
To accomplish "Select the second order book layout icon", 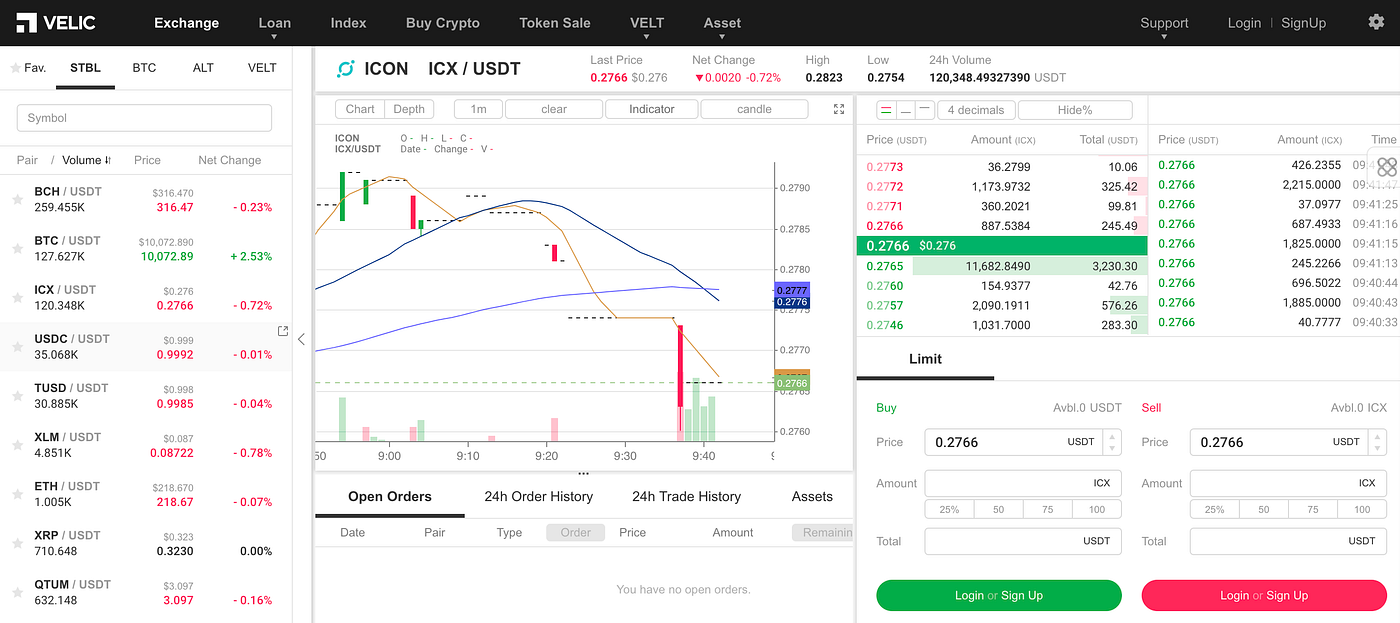I will (905, 110).
